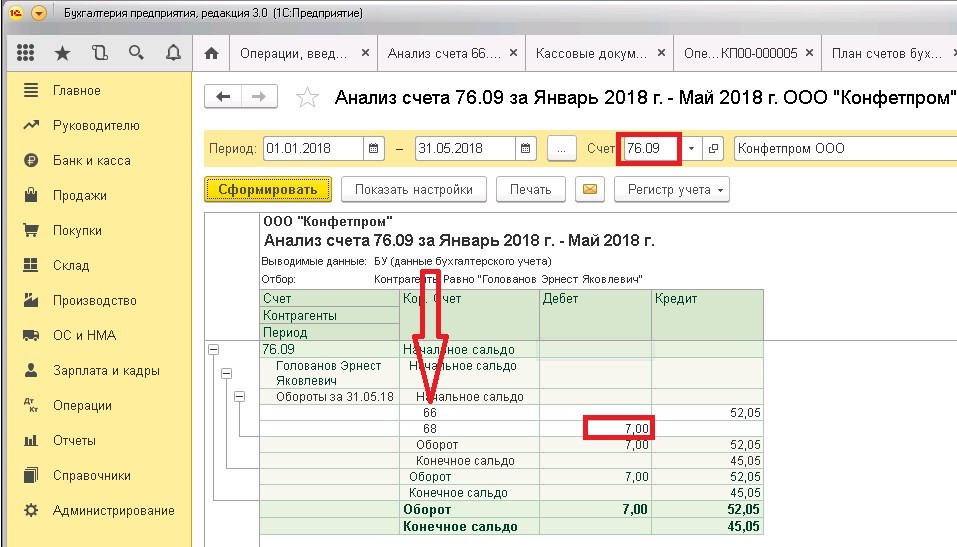This screenshot has height=547, width=957.
Task: Collapse the Обороты за 31.05.18 group
Action: (240, 397)
